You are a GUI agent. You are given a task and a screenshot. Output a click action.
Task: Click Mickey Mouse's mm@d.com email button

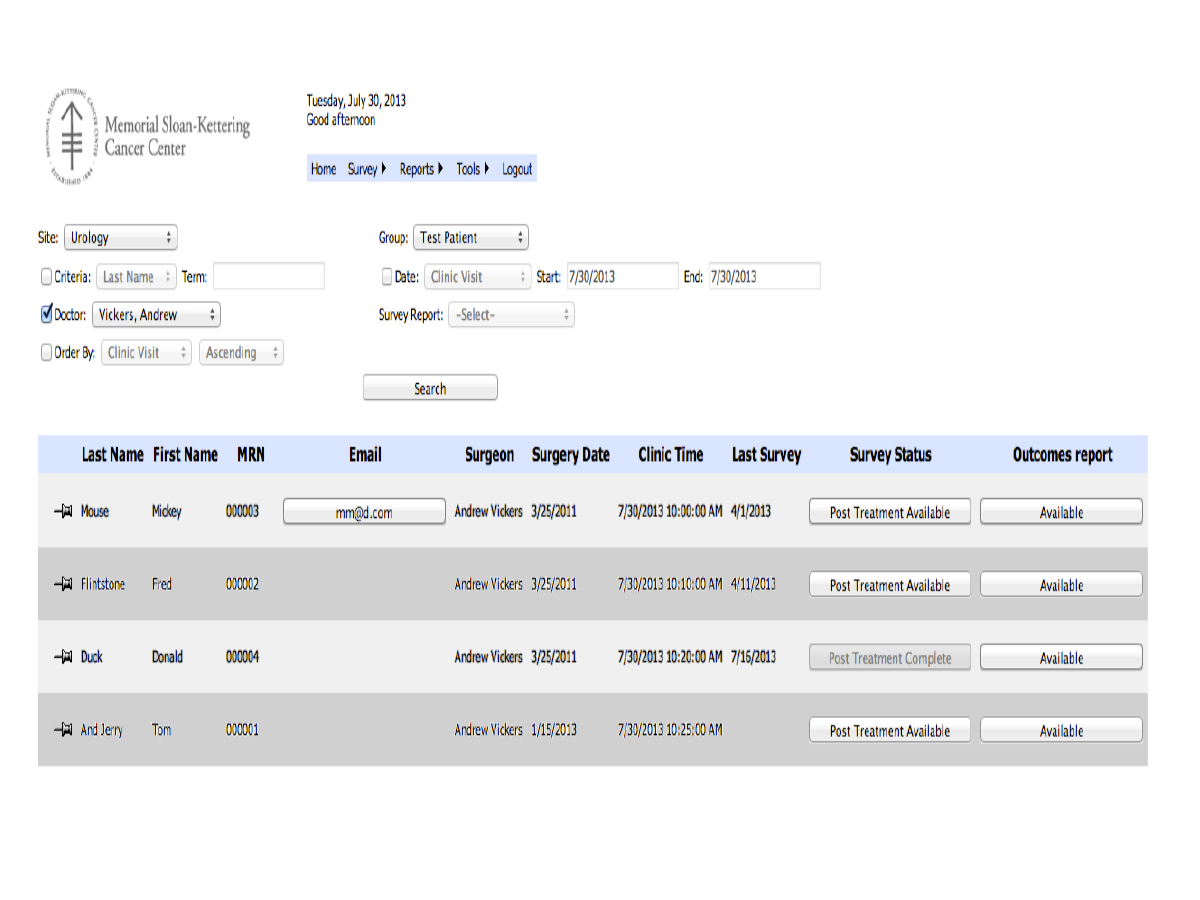pos(364,512)
